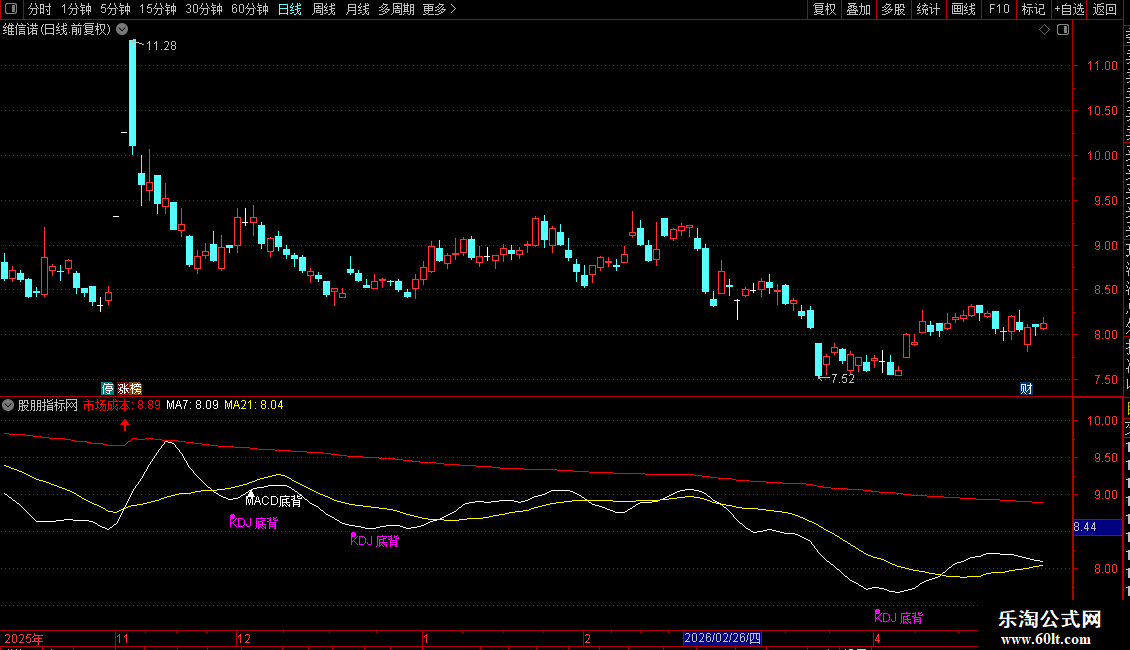Click the 财 financial report marker
Viewport: 1130px width, 650px height.
tap(1026, 388)
